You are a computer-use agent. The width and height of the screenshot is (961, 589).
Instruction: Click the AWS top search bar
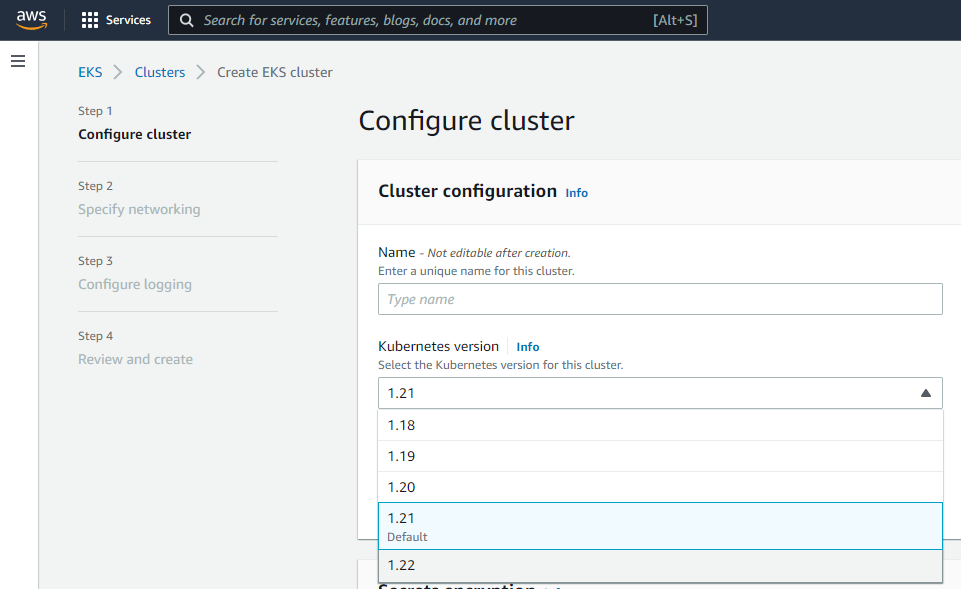[438, 20]
